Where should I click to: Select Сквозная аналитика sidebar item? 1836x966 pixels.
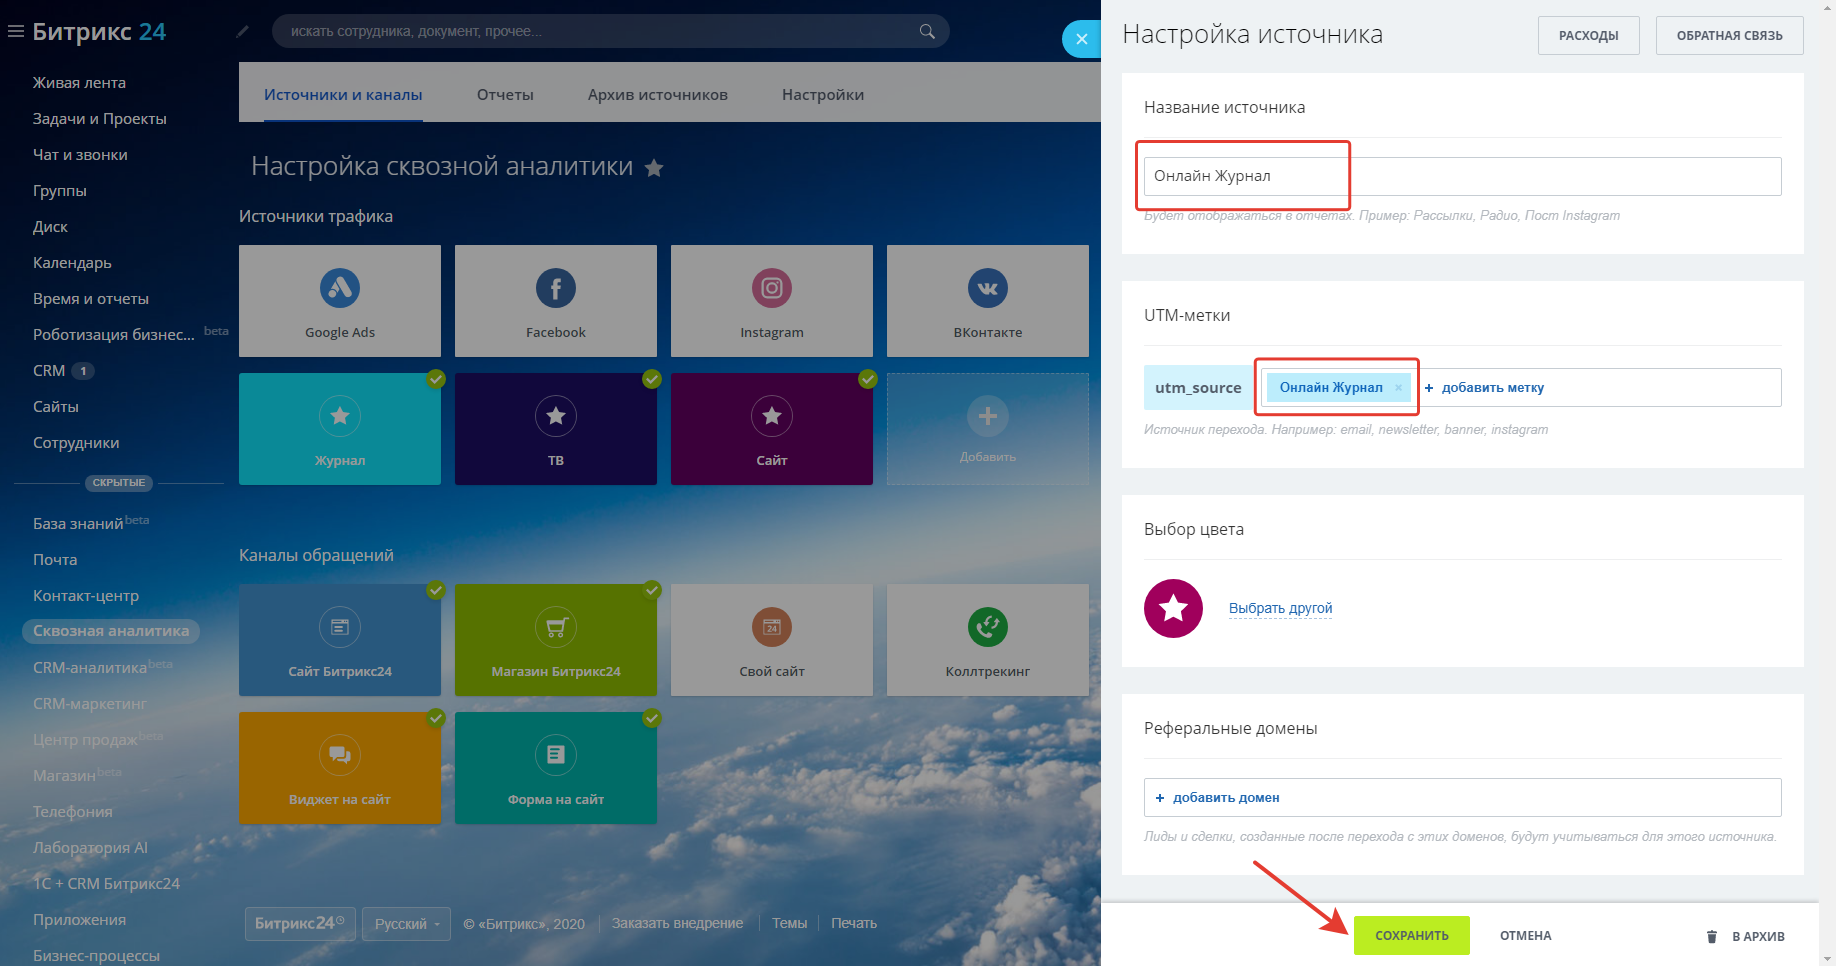click(111, 631)
